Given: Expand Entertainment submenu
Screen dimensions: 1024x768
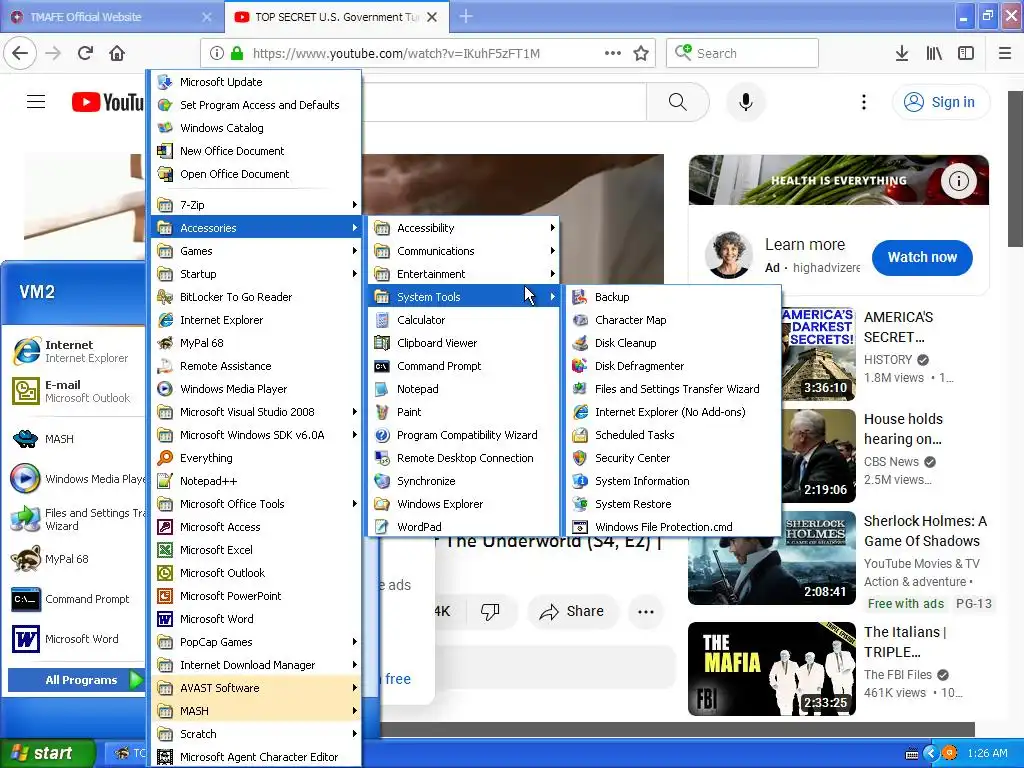Looking at the screenshot, I should (x=464, y=274).
